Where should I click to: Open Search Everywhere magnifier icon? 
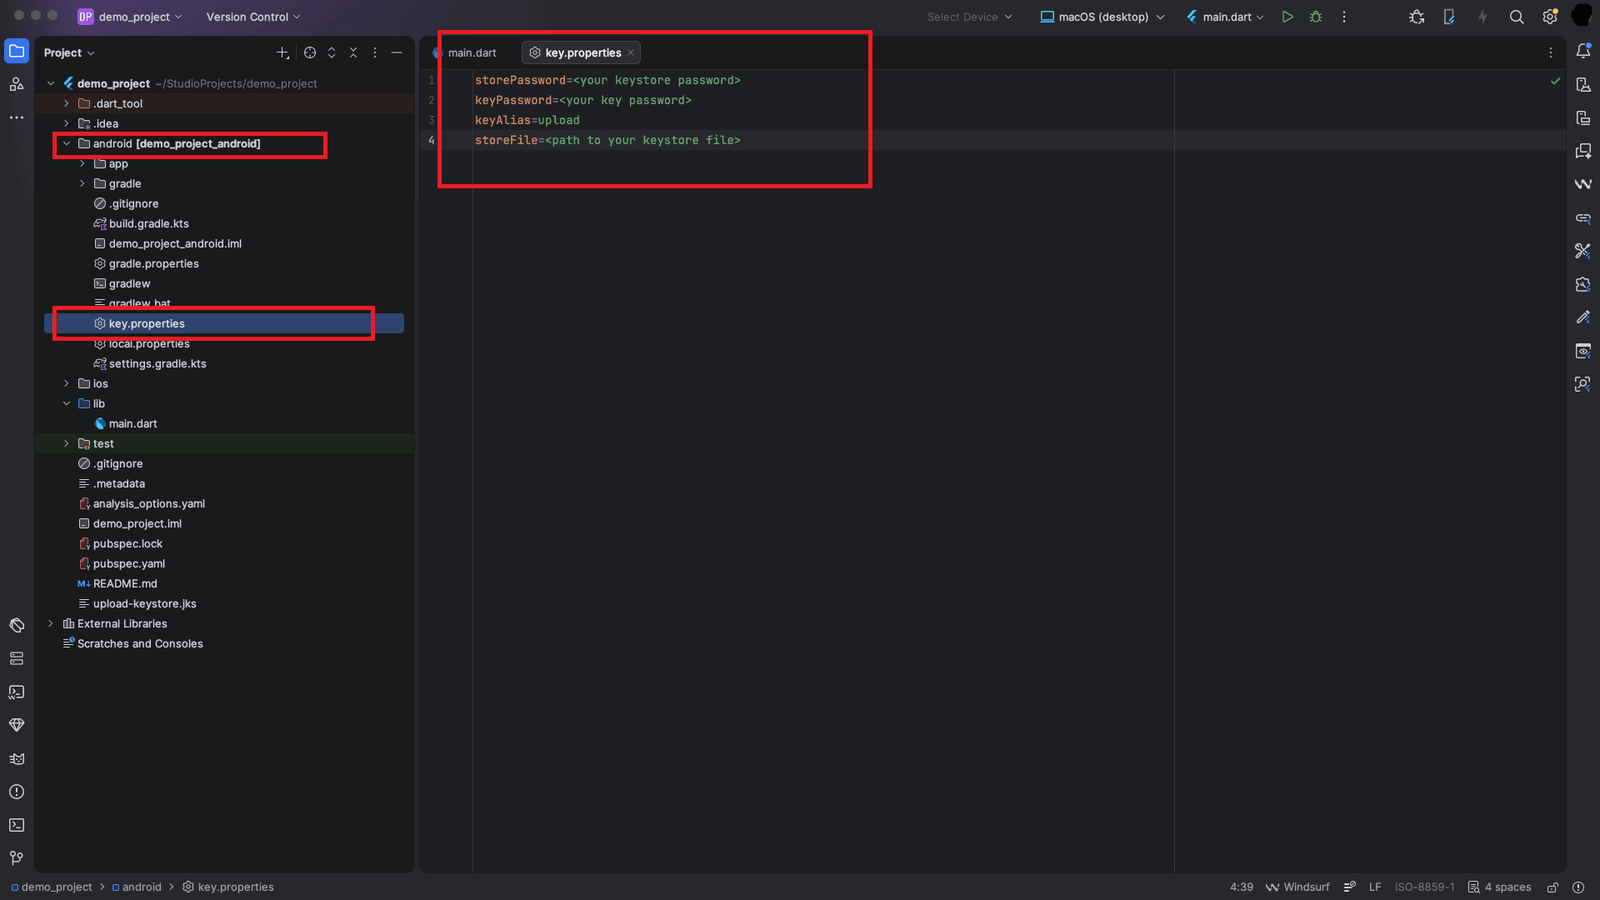[1517, 17]
